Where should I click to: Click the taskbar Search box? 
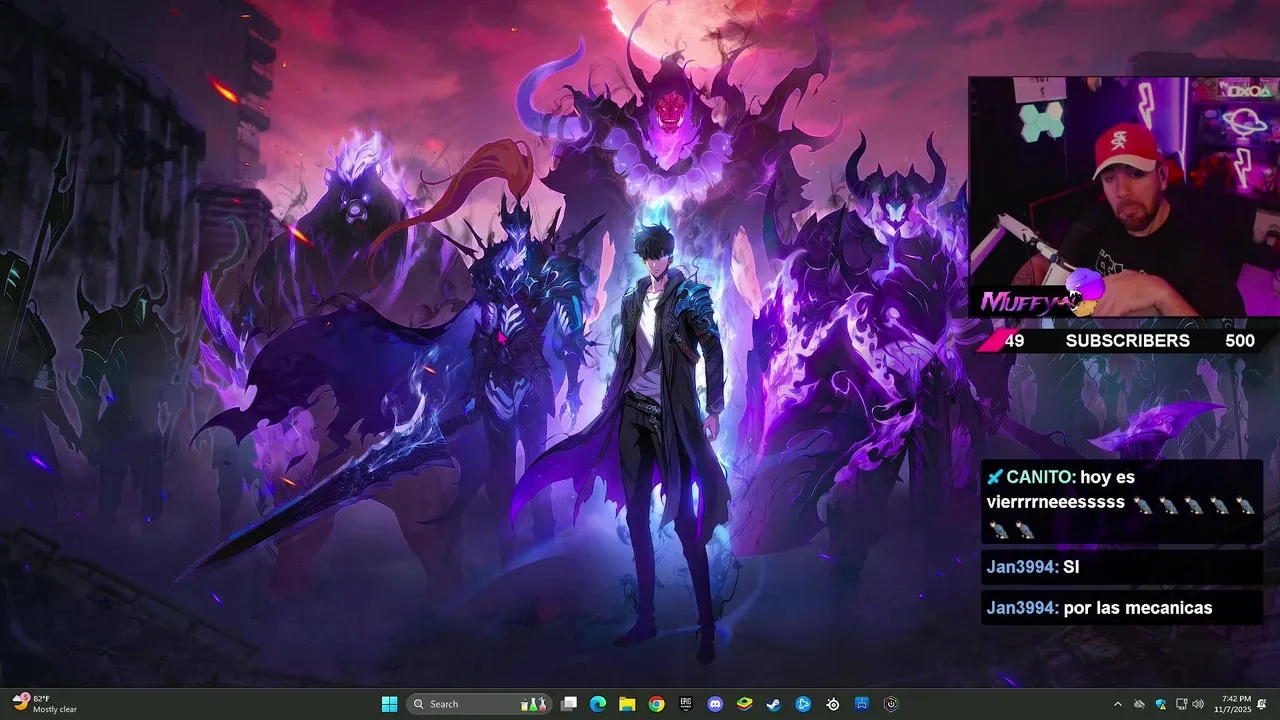point(480,704)
